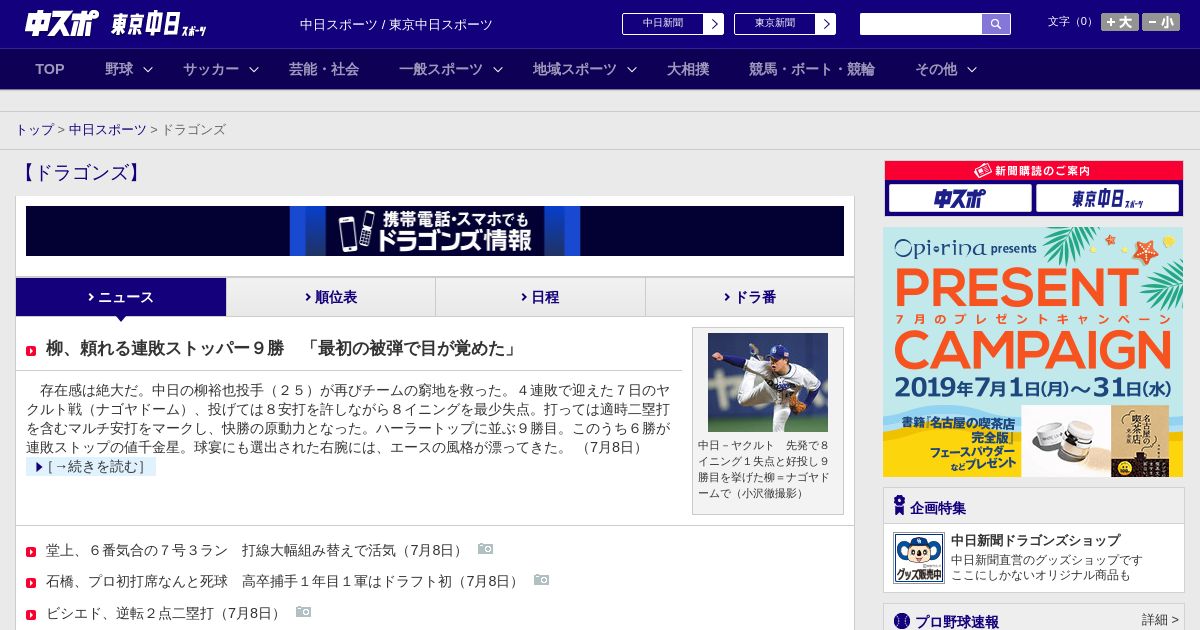1200x630 pixels.
Task: Open 芸能・社会 navigation item
Action: [324, 69]
